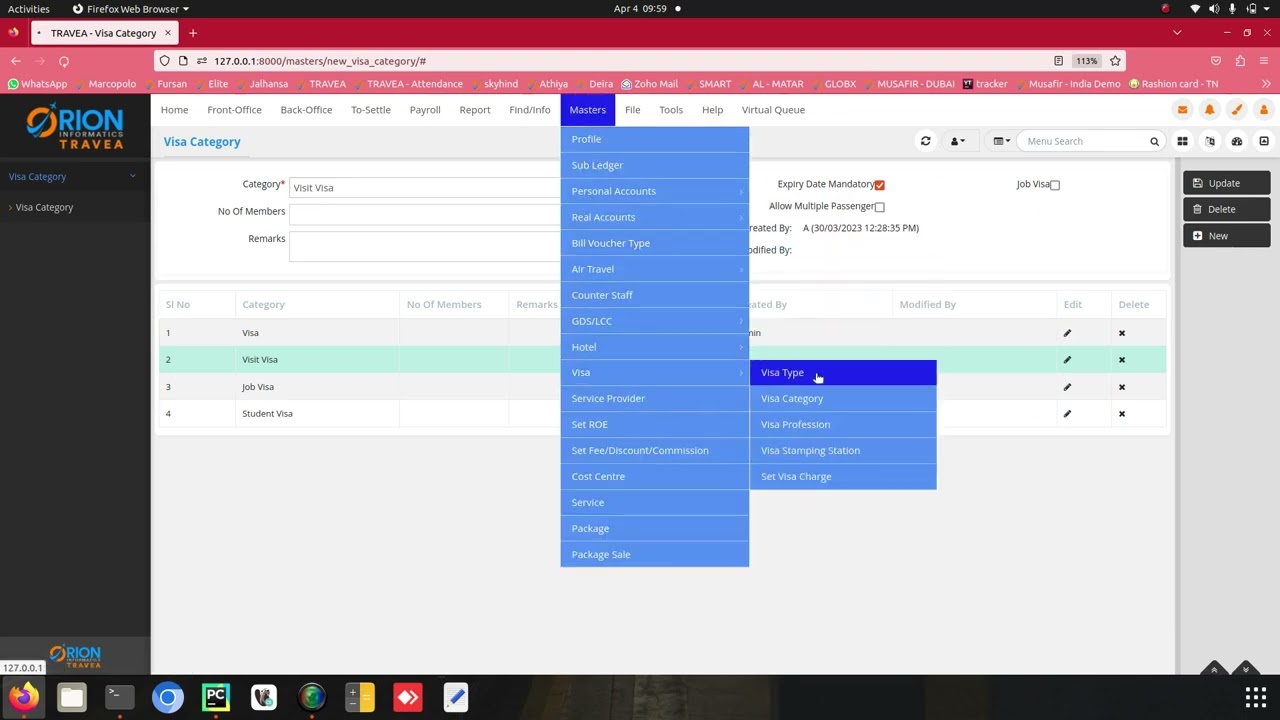Expand the Air Travel submenu
This screenshot has height=720, width=1280.
click(x=655, y=269)
